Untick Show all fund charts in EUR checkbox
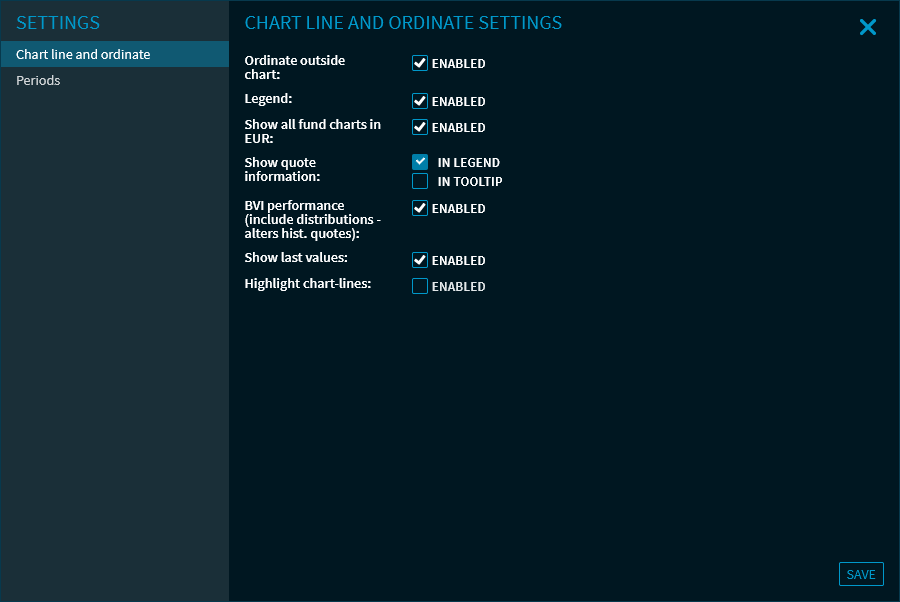 (420, 127)
